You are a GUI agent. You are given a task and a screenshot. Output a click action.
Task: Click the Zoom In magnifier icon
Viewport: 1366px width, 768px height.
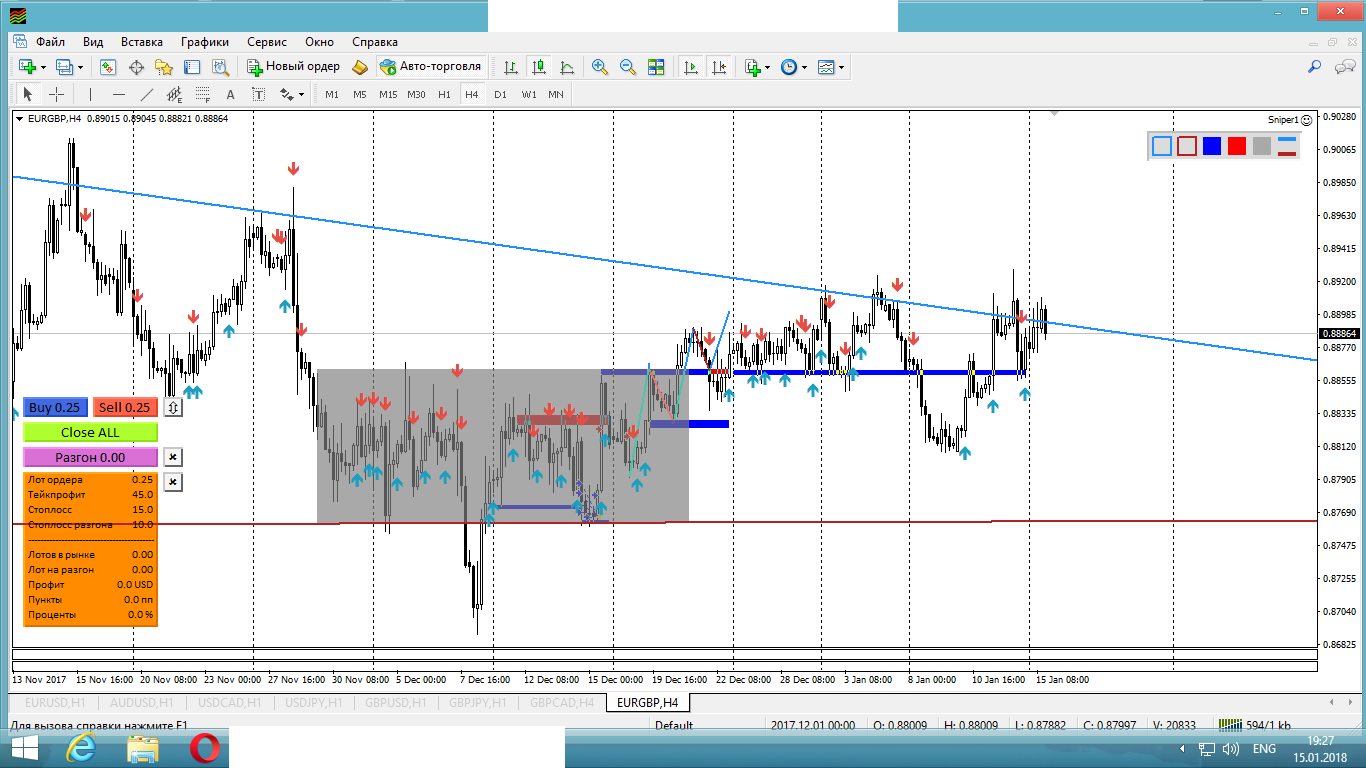click(x=600, y=67)
